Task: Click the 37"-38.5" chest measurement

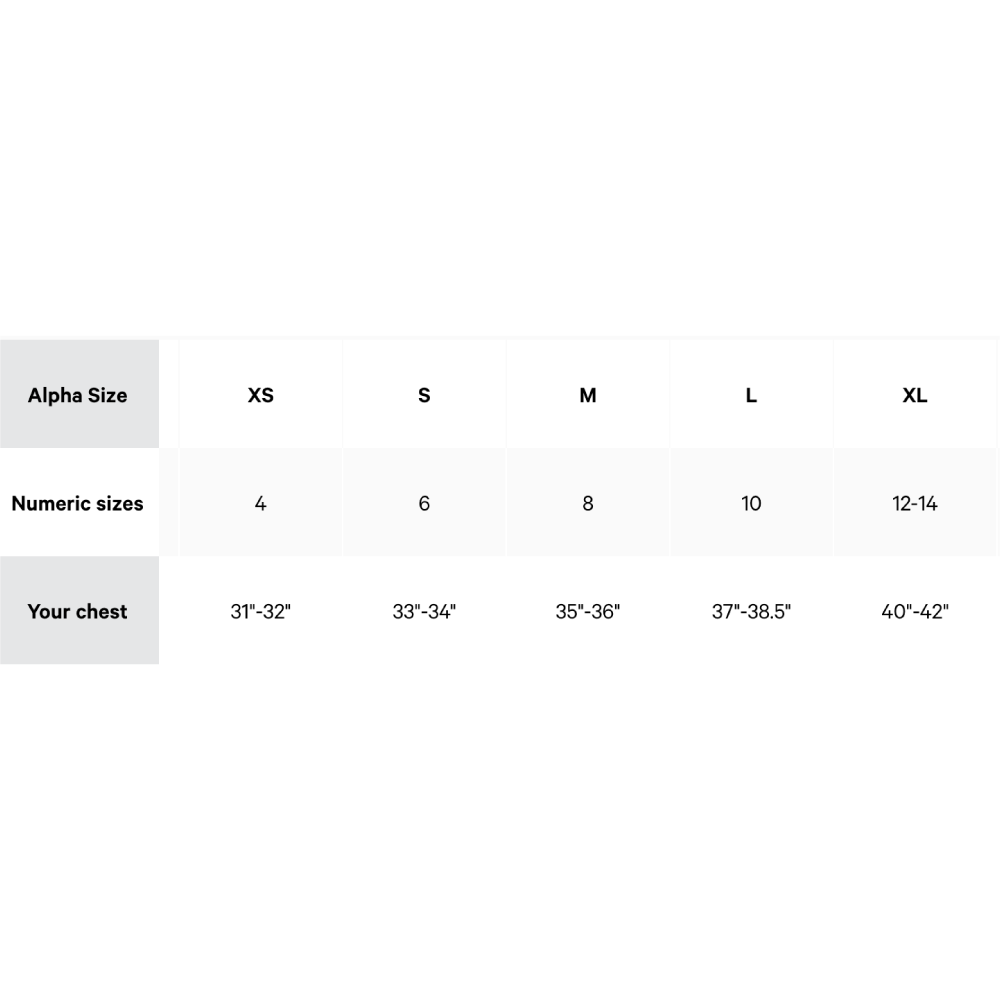Action: (751, 612)
